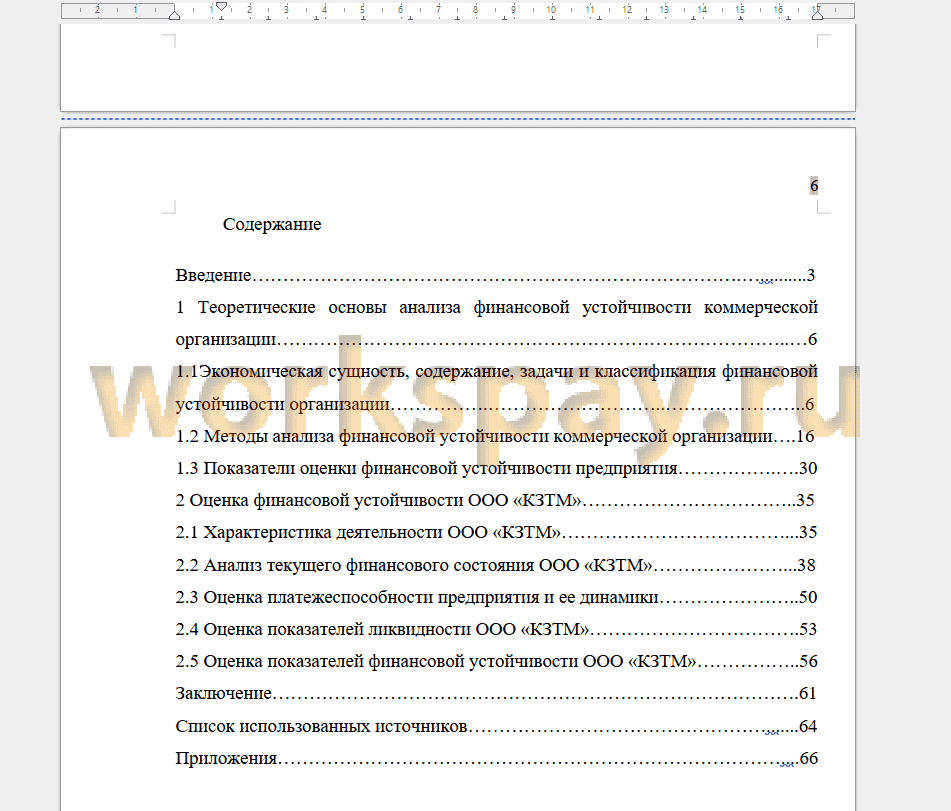Click the heading Содержание
This screenshot has height=811, width=951.
[x=272, y=224]
